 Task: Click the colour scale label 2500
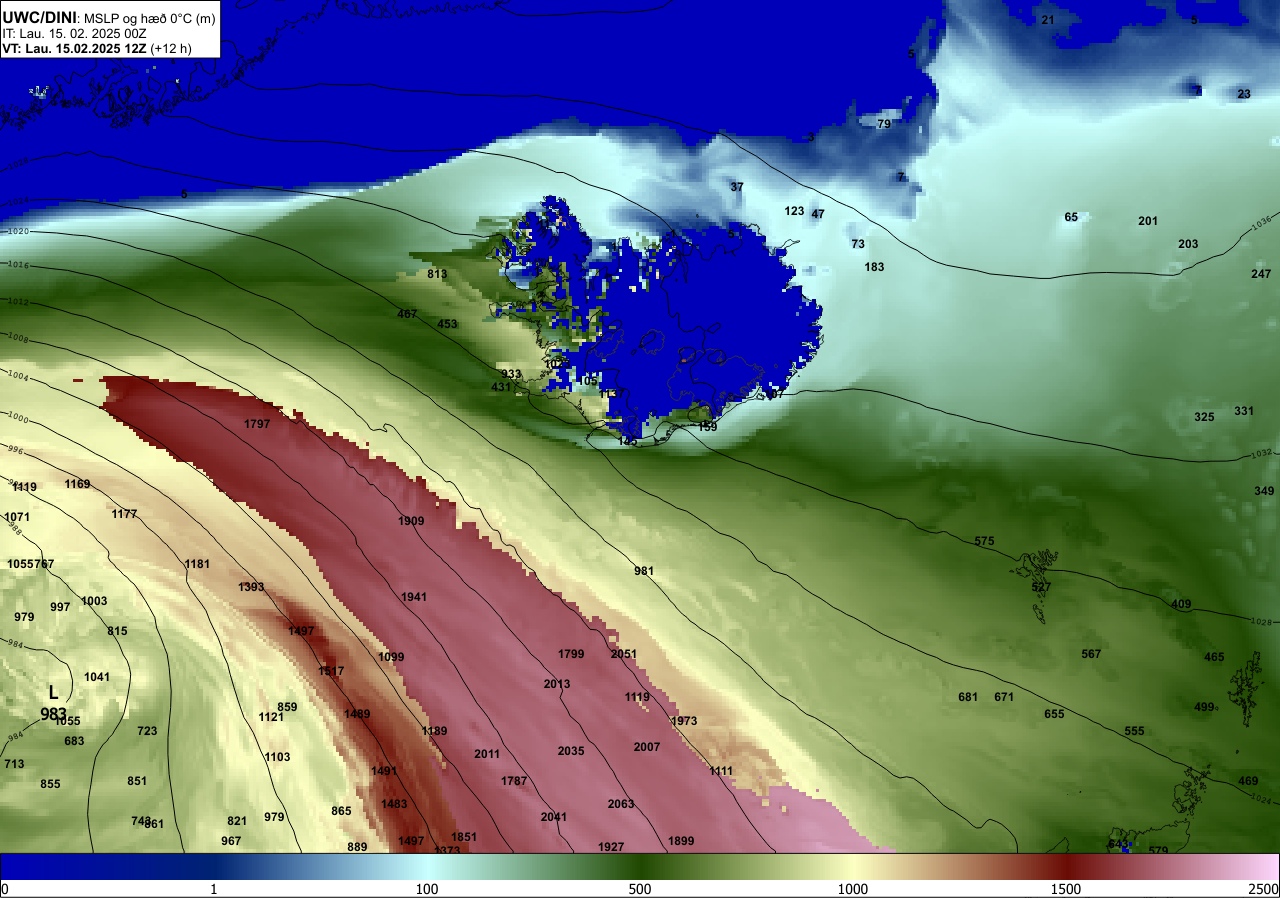(x=1264, y=889)
